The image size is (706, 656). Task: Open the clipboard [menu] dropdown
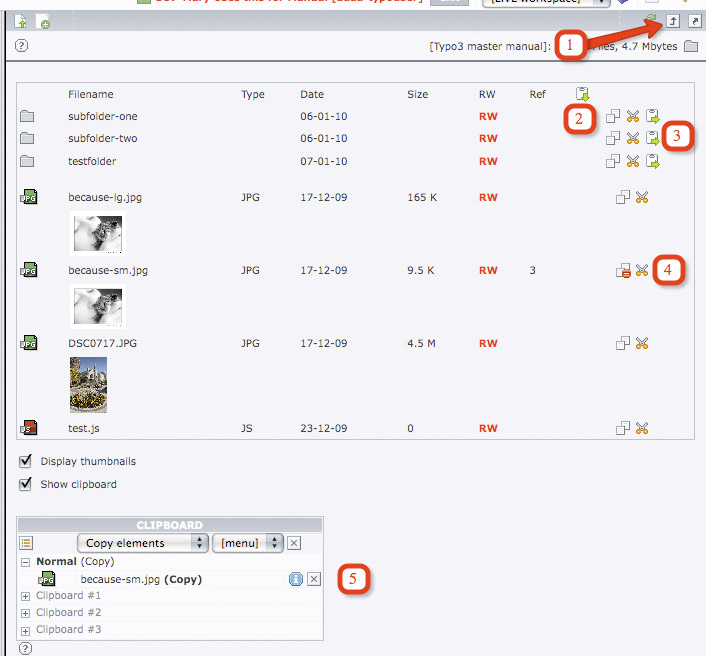tap(247, 543)
